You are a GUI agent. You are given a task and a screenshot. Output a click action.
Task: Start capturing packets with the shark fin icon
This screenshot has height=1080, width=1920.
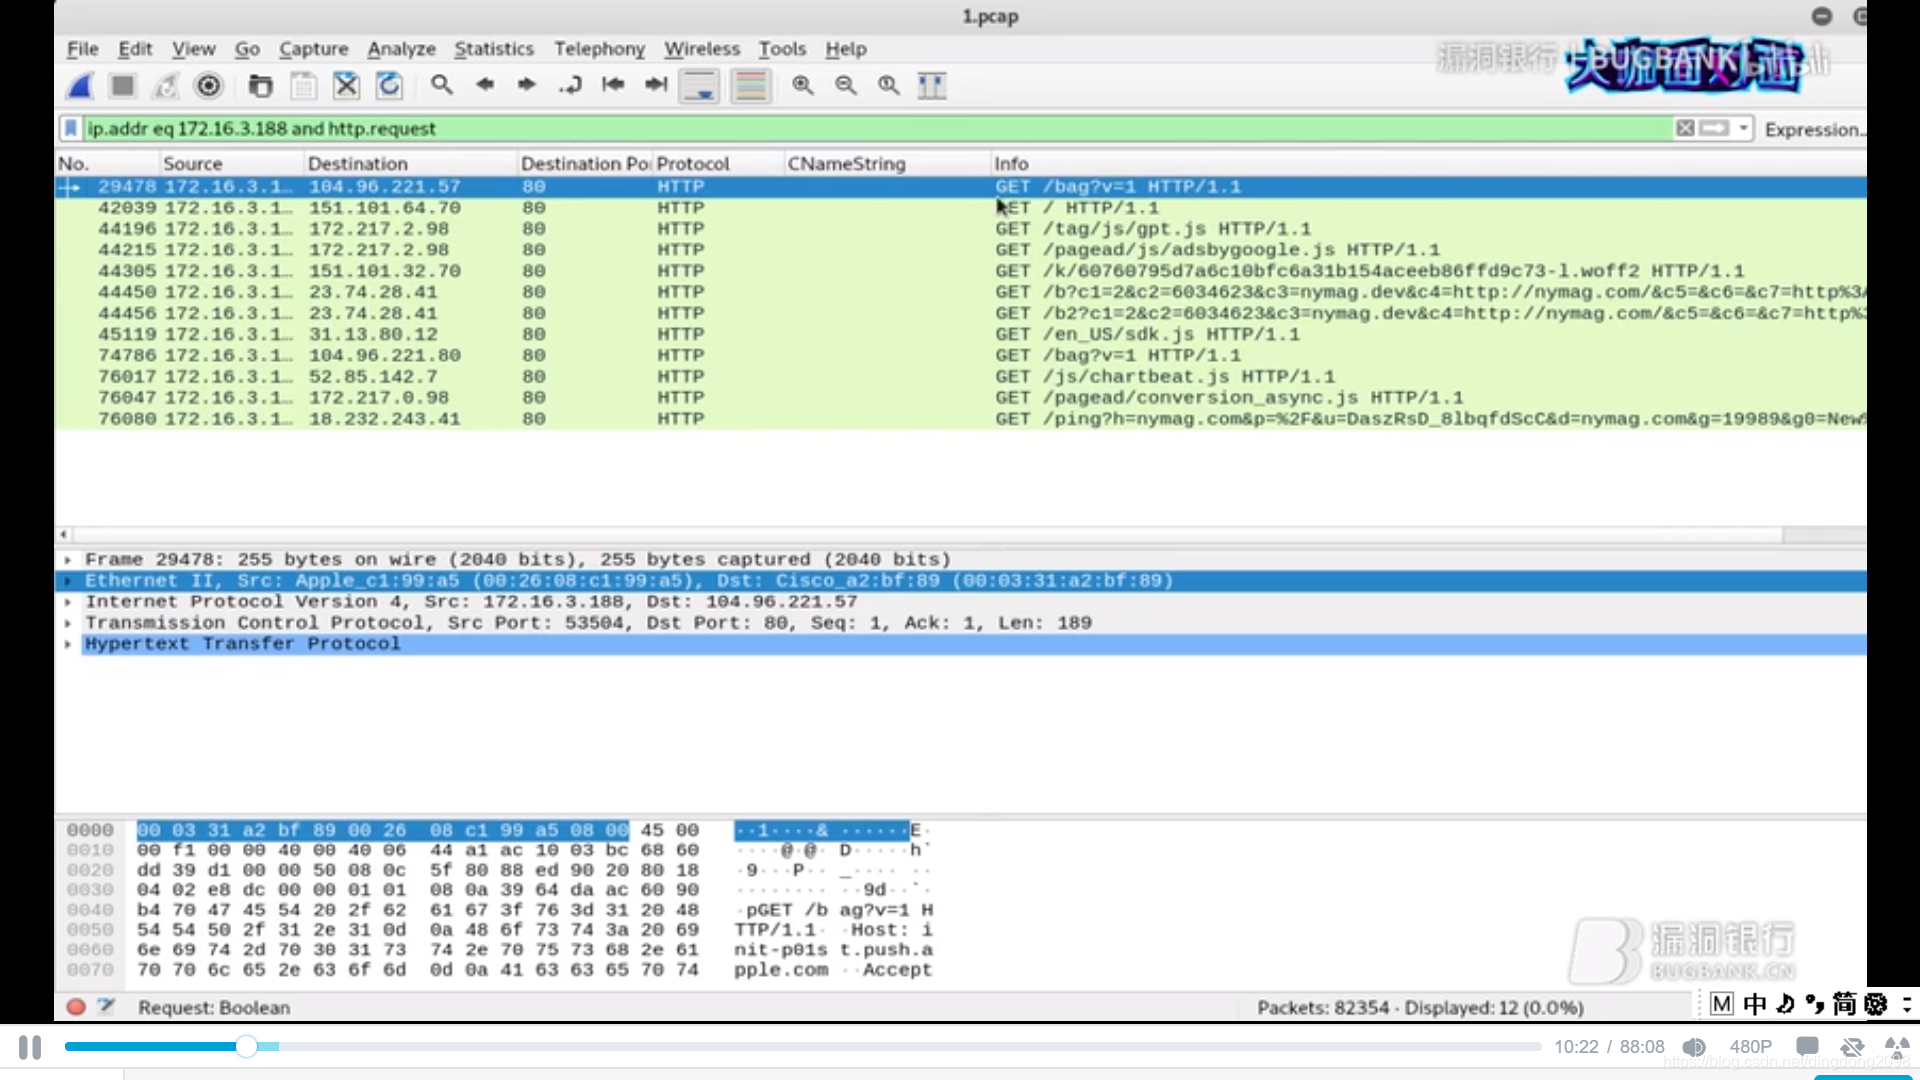pyautogui.click(x=80, y=86)
